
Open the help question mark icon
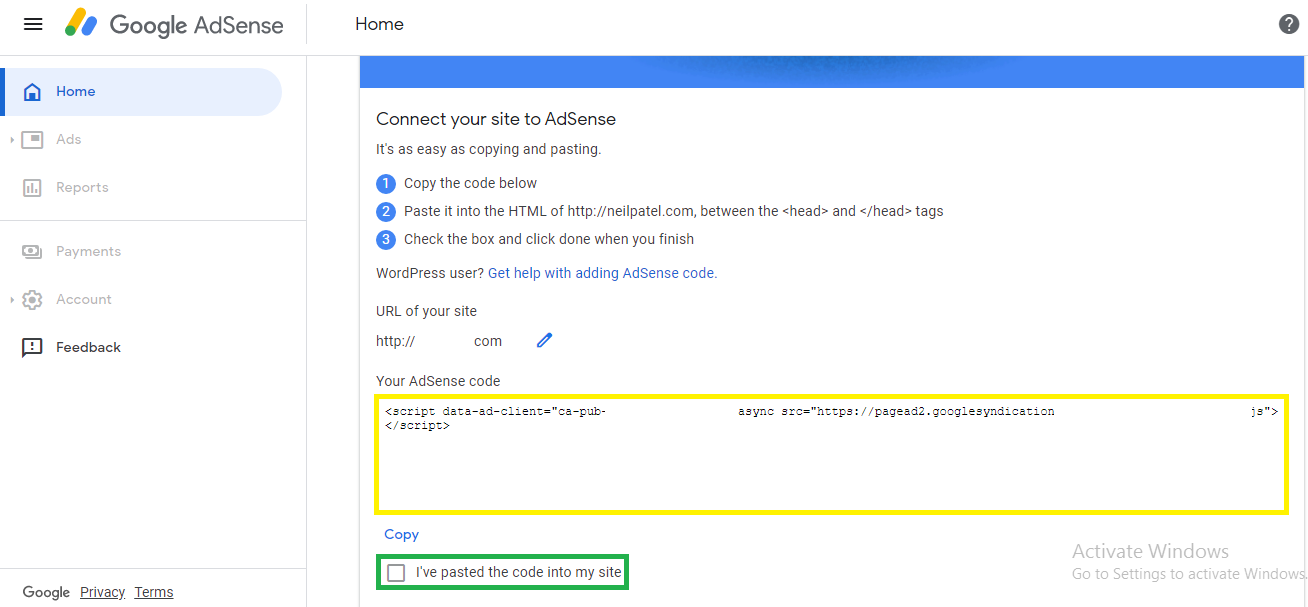(1289, 23)
